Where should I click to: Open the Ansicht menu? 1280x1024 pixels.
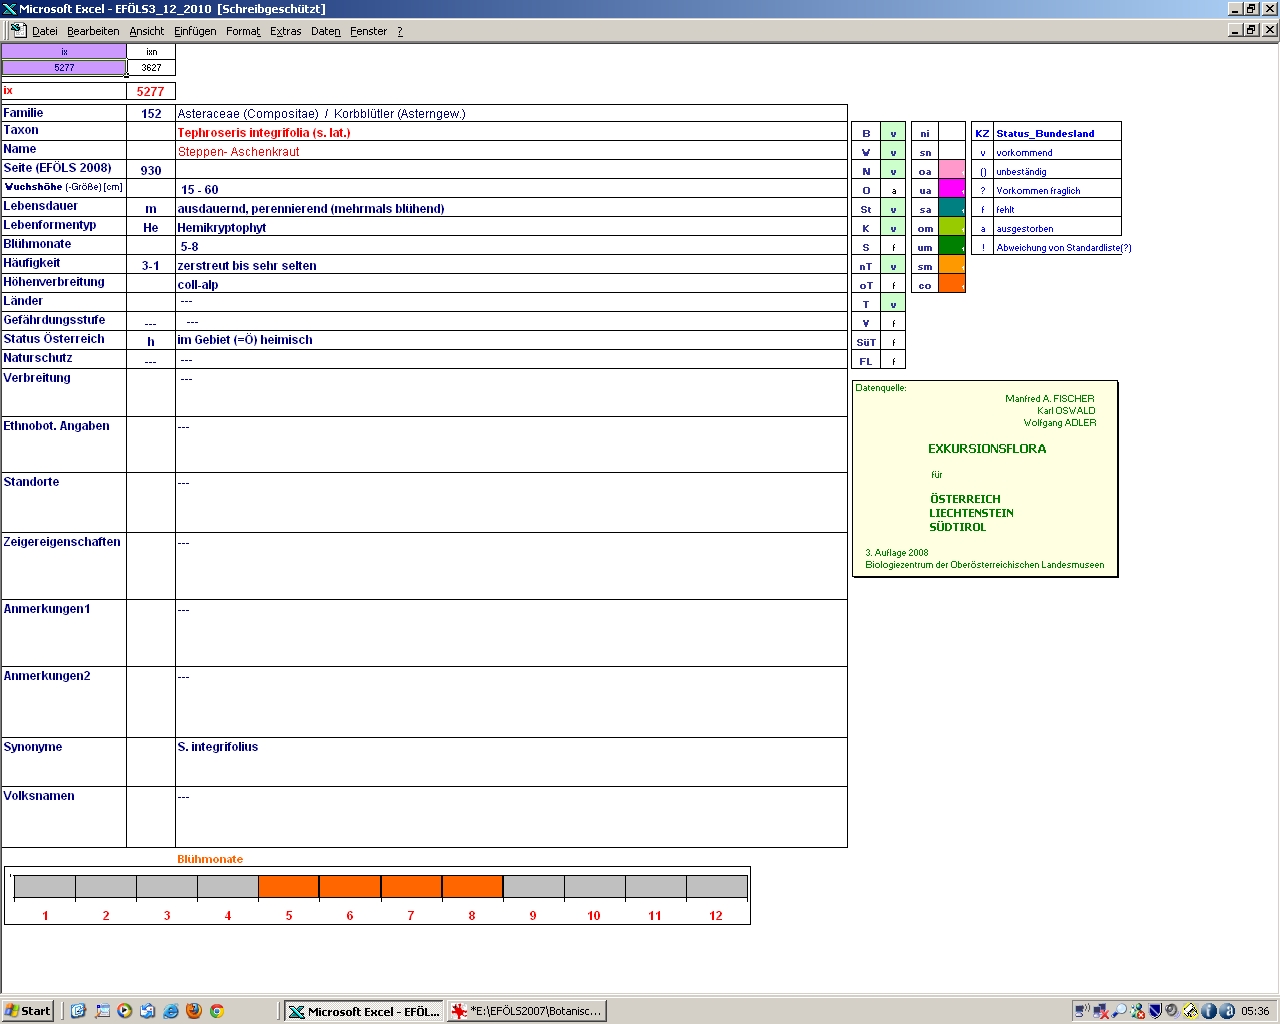147,31
